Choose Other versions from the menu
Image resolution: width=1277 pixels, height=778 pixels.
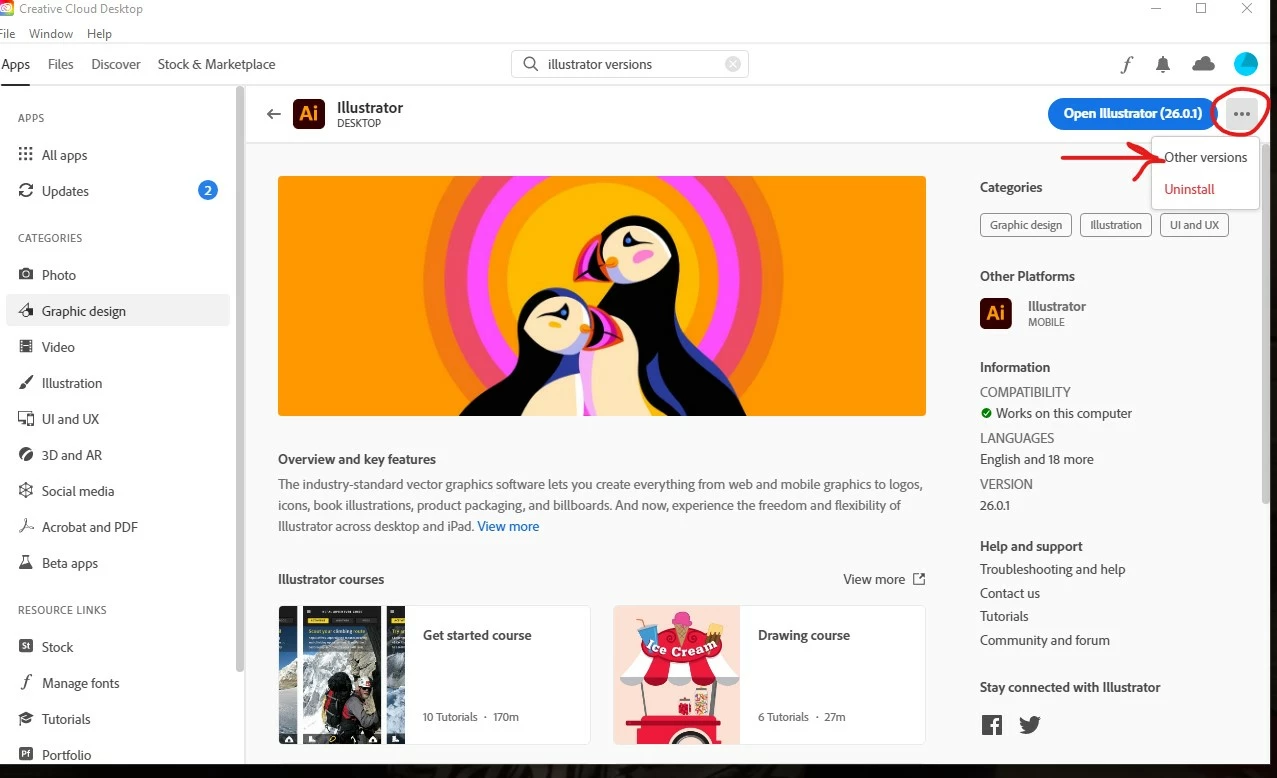(x=1205, y=157)
